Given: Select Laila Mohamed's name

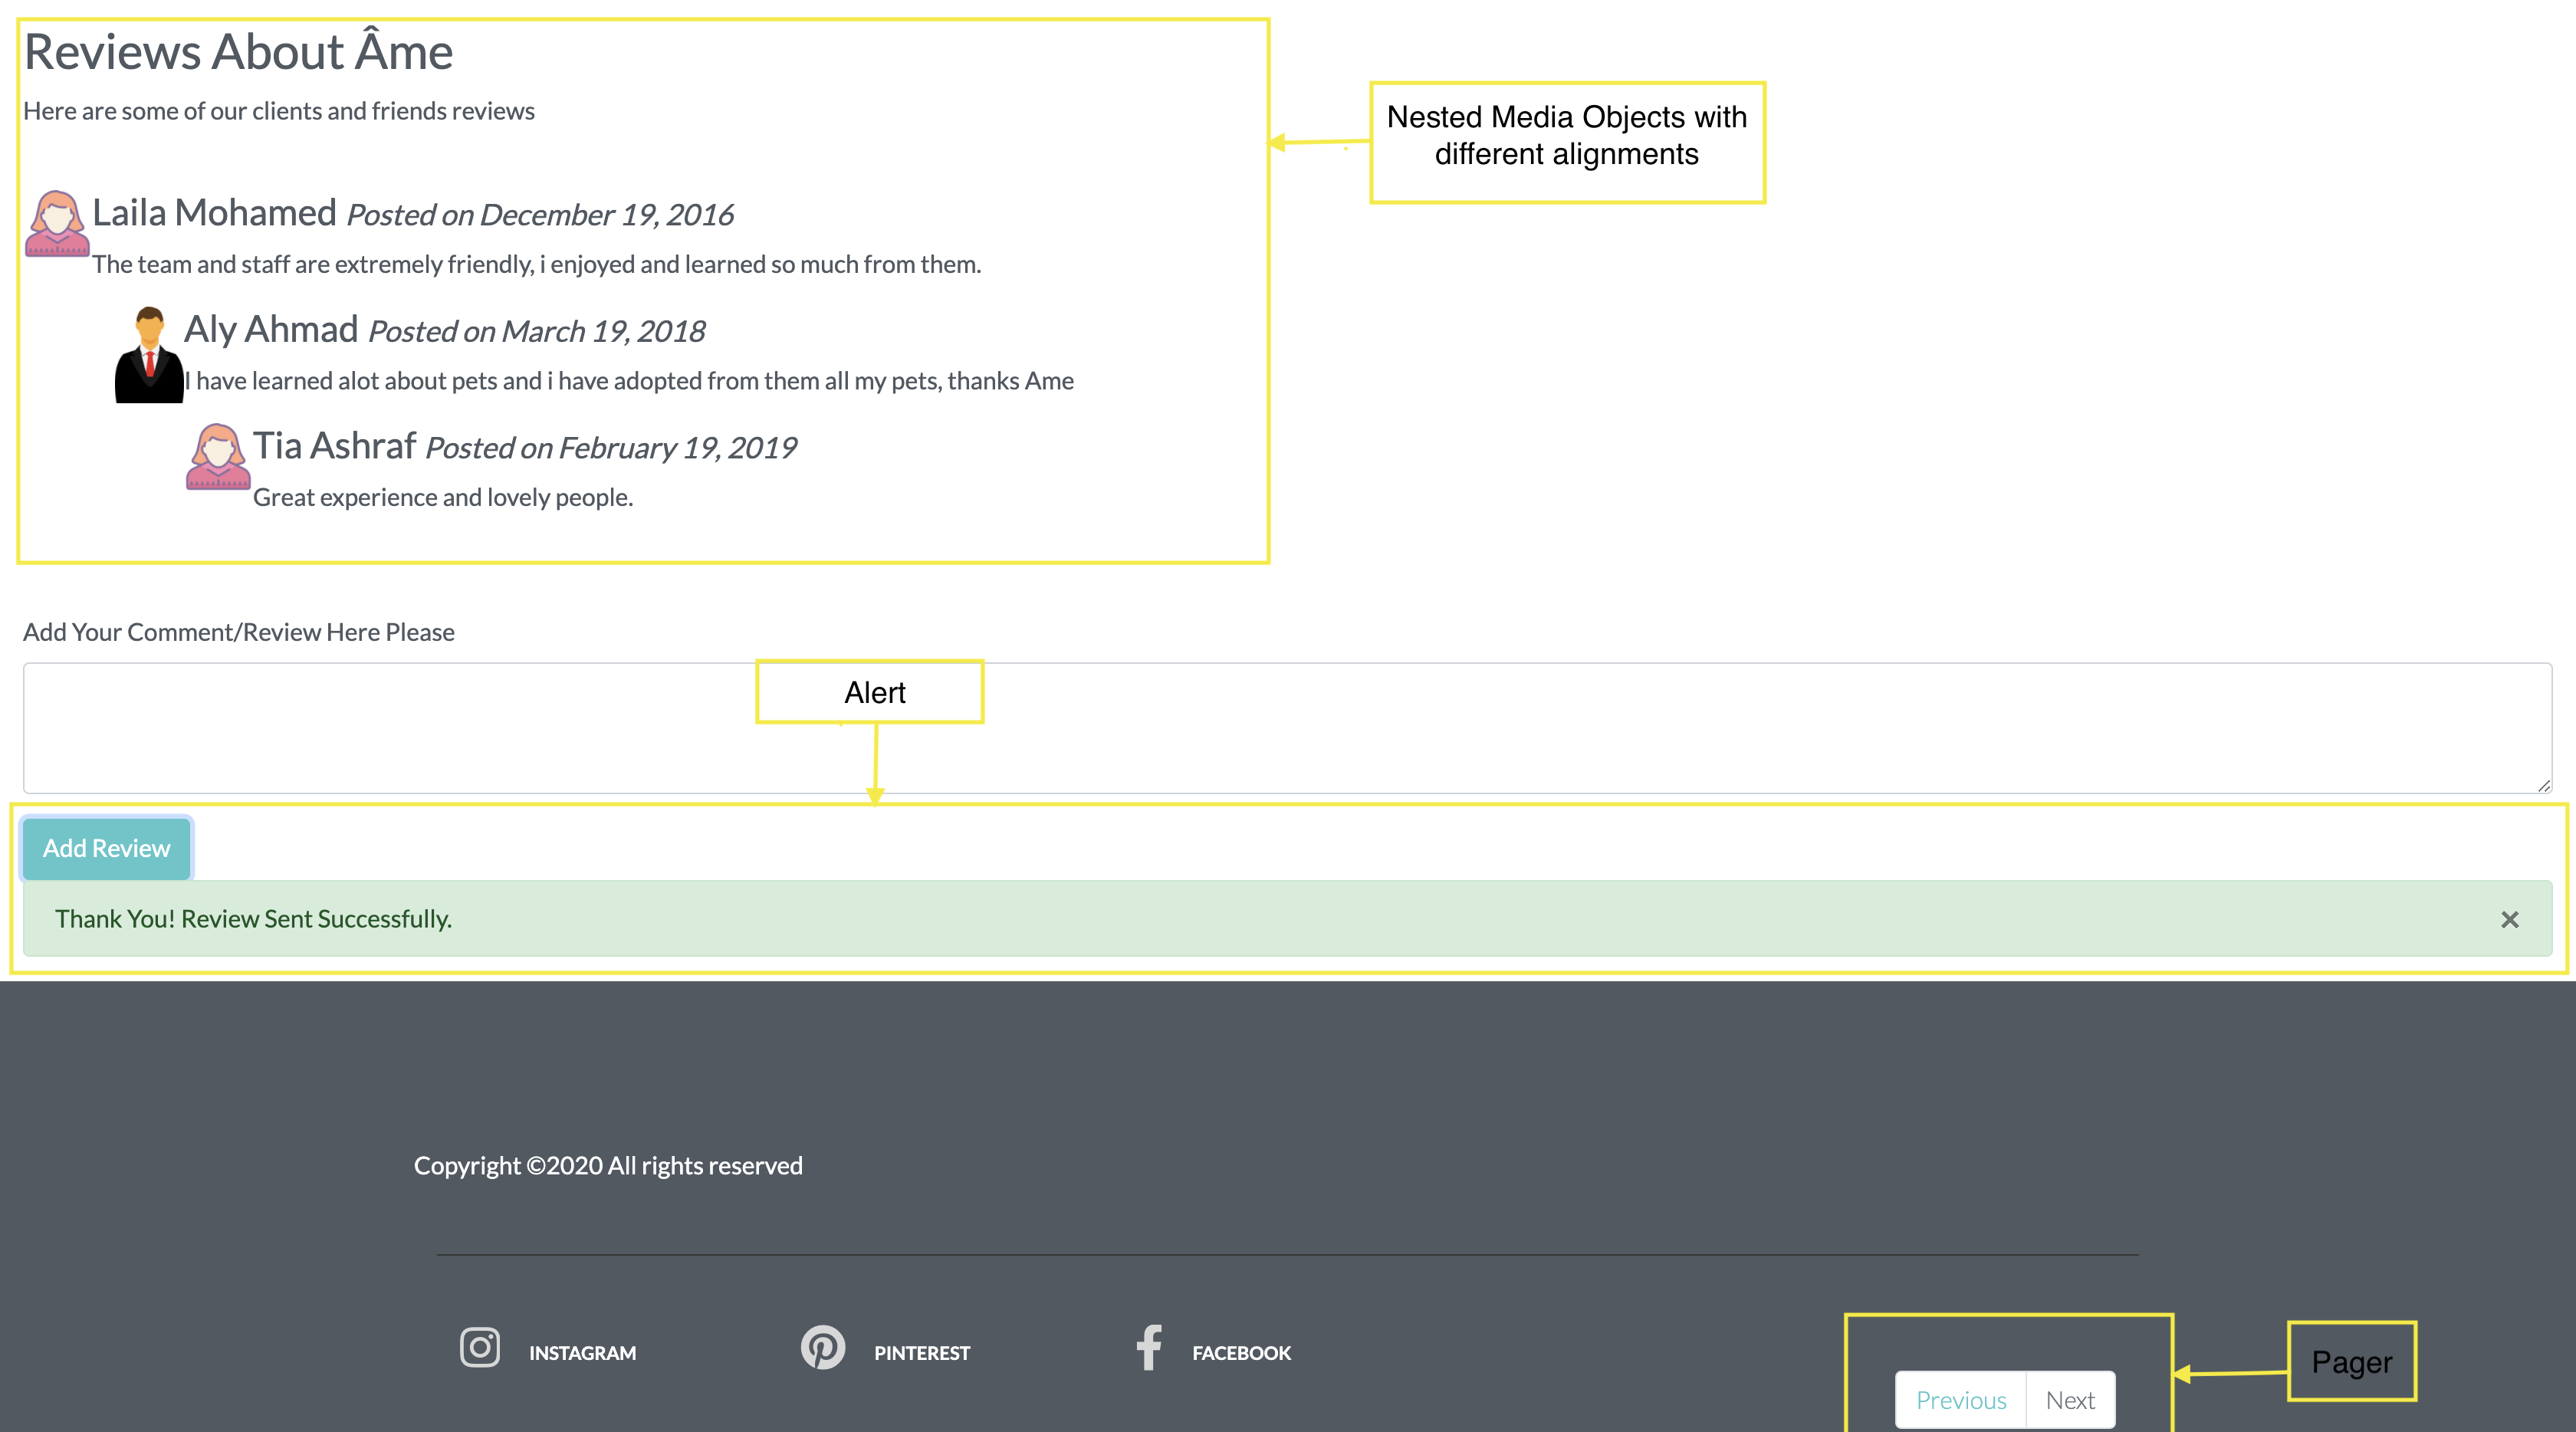Looking at the screenshot, I should 213,212.
